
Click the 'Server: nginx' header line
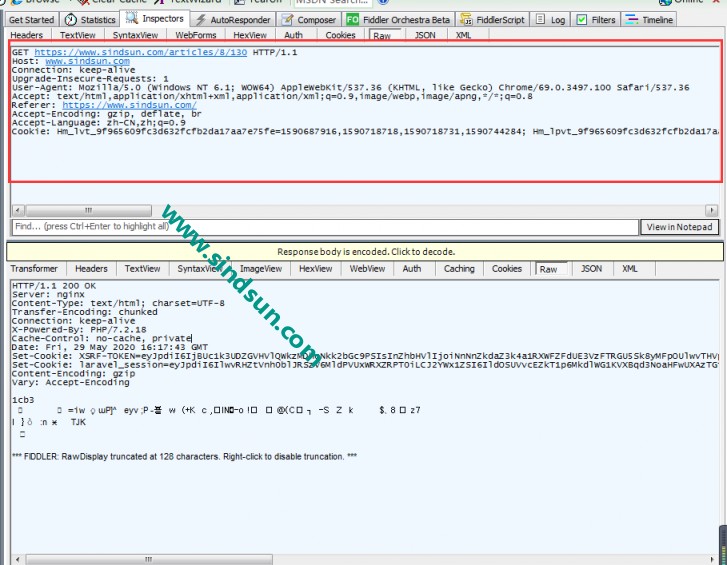click(48, 295)
